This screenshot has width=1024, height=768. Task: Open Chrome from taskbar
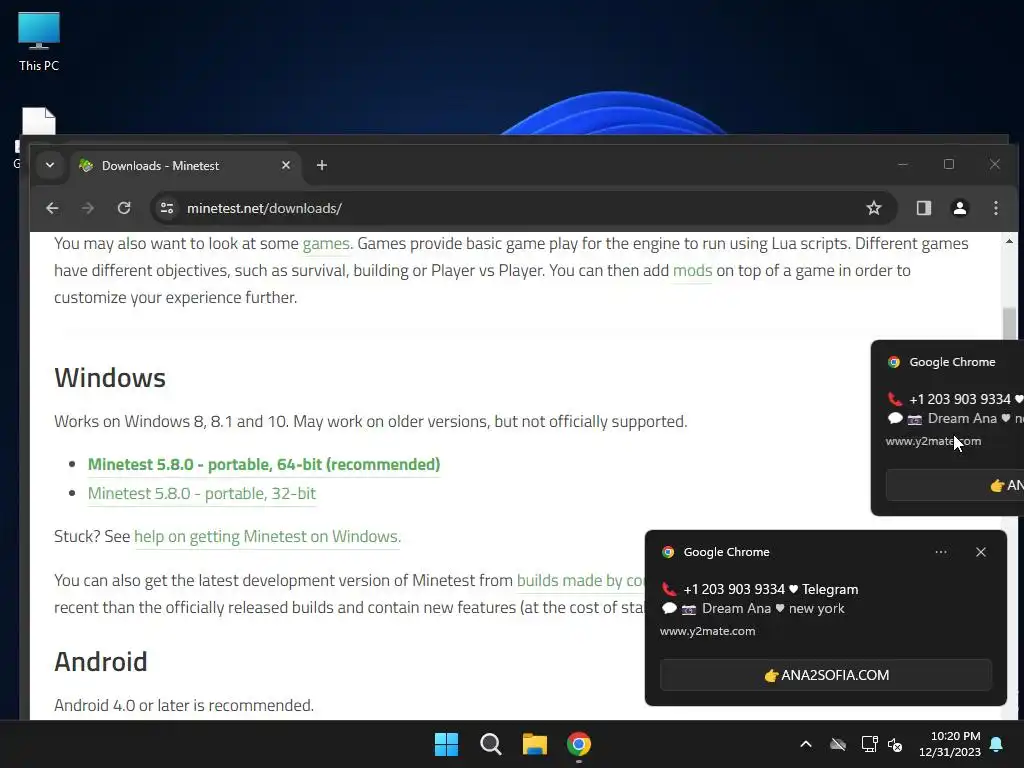pyautogui.click(x=579, y=744)
